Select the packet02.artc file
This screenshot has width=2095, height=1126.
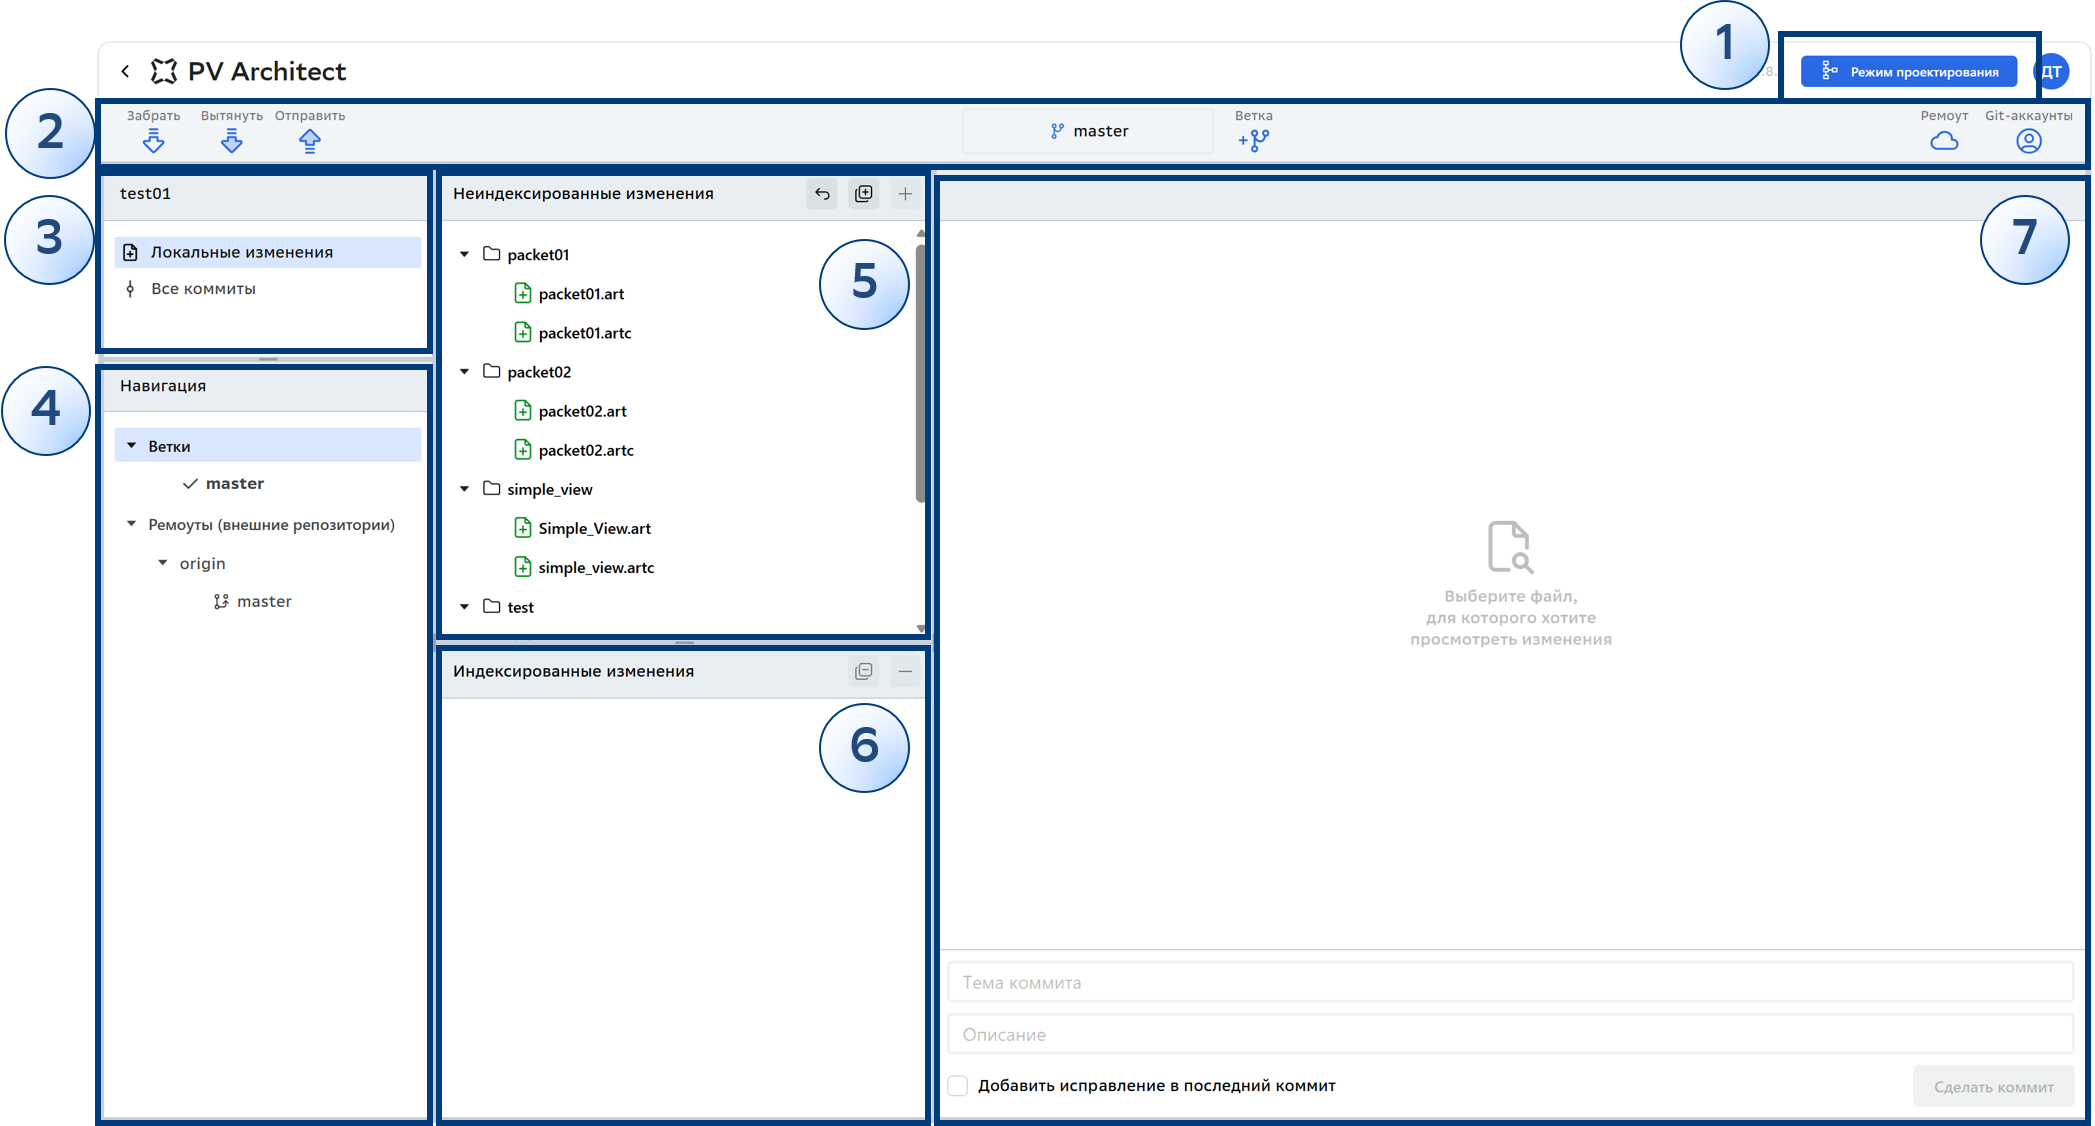[x=586, y=450]
